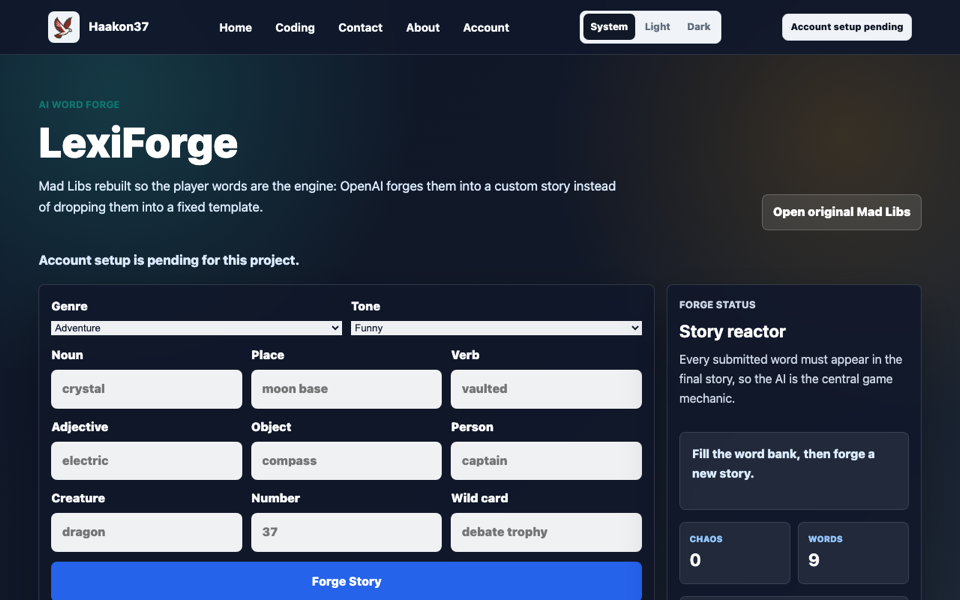960x600 pixels.
Task: Expand the Tone dropdown set to Funny
Action: coord(497,328)
